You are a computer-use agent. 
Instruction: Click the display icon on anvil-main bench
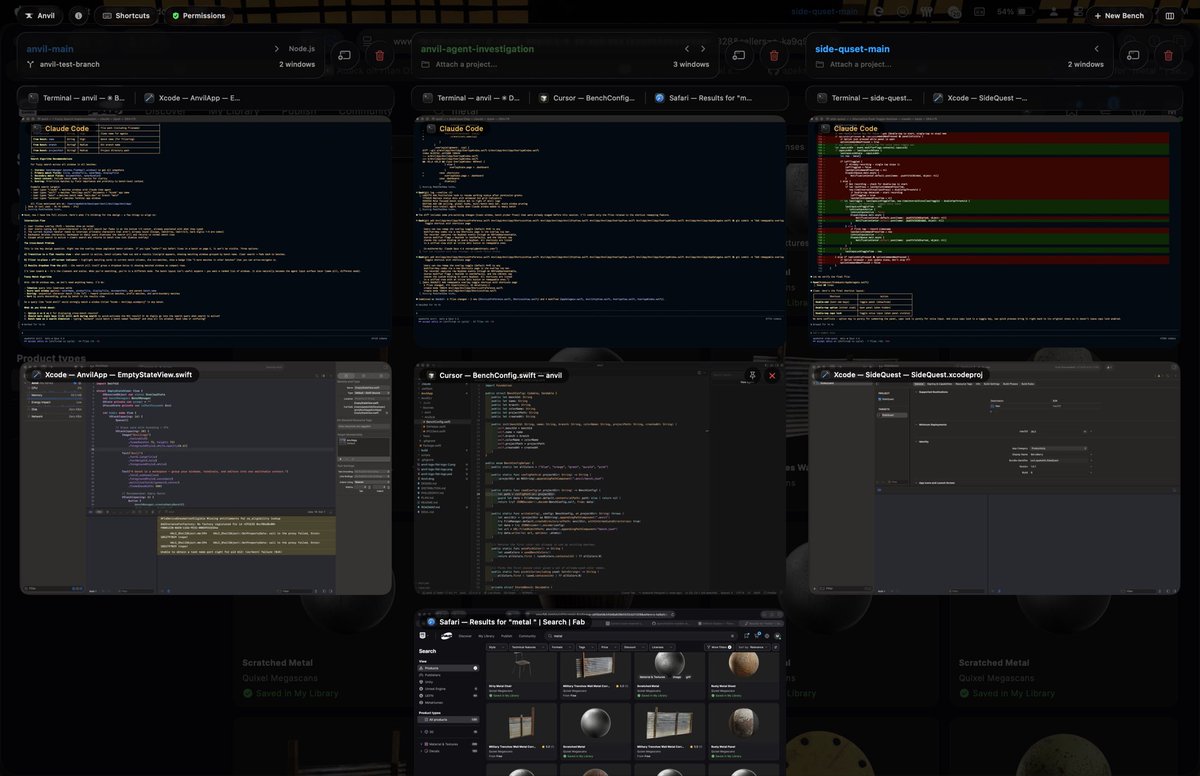tap(344, 55)
